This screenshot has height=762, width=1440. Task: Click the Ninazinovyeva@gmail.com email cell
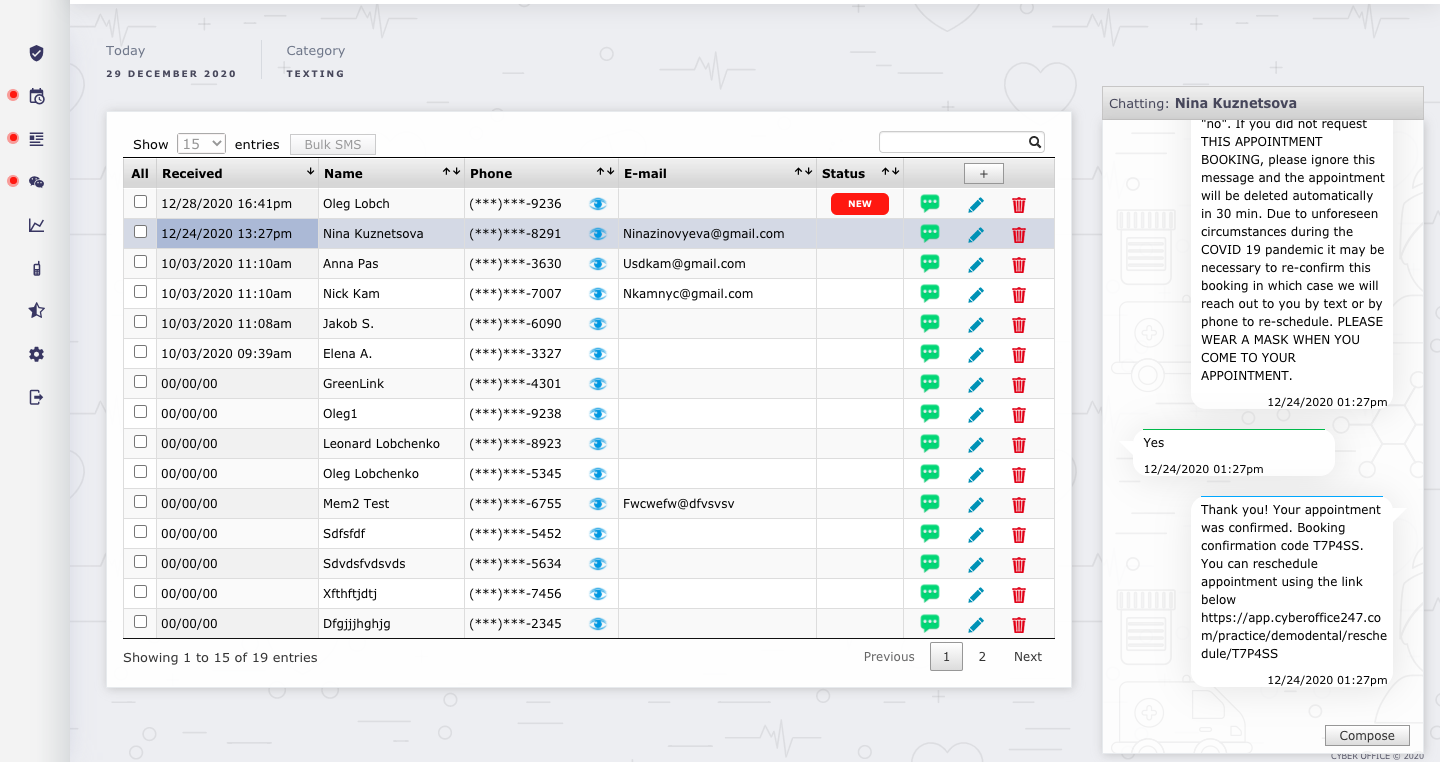[717, 233]
